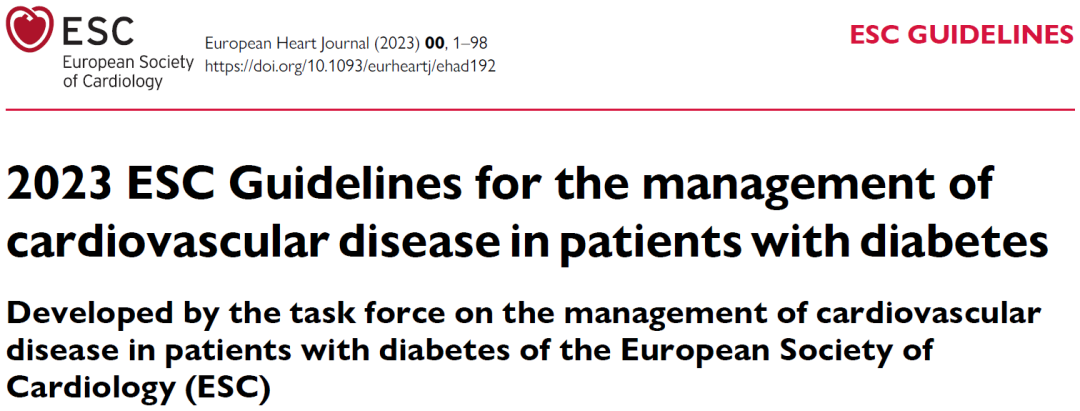Click "European Society" text beneath the logo

[x=128, y=63]
